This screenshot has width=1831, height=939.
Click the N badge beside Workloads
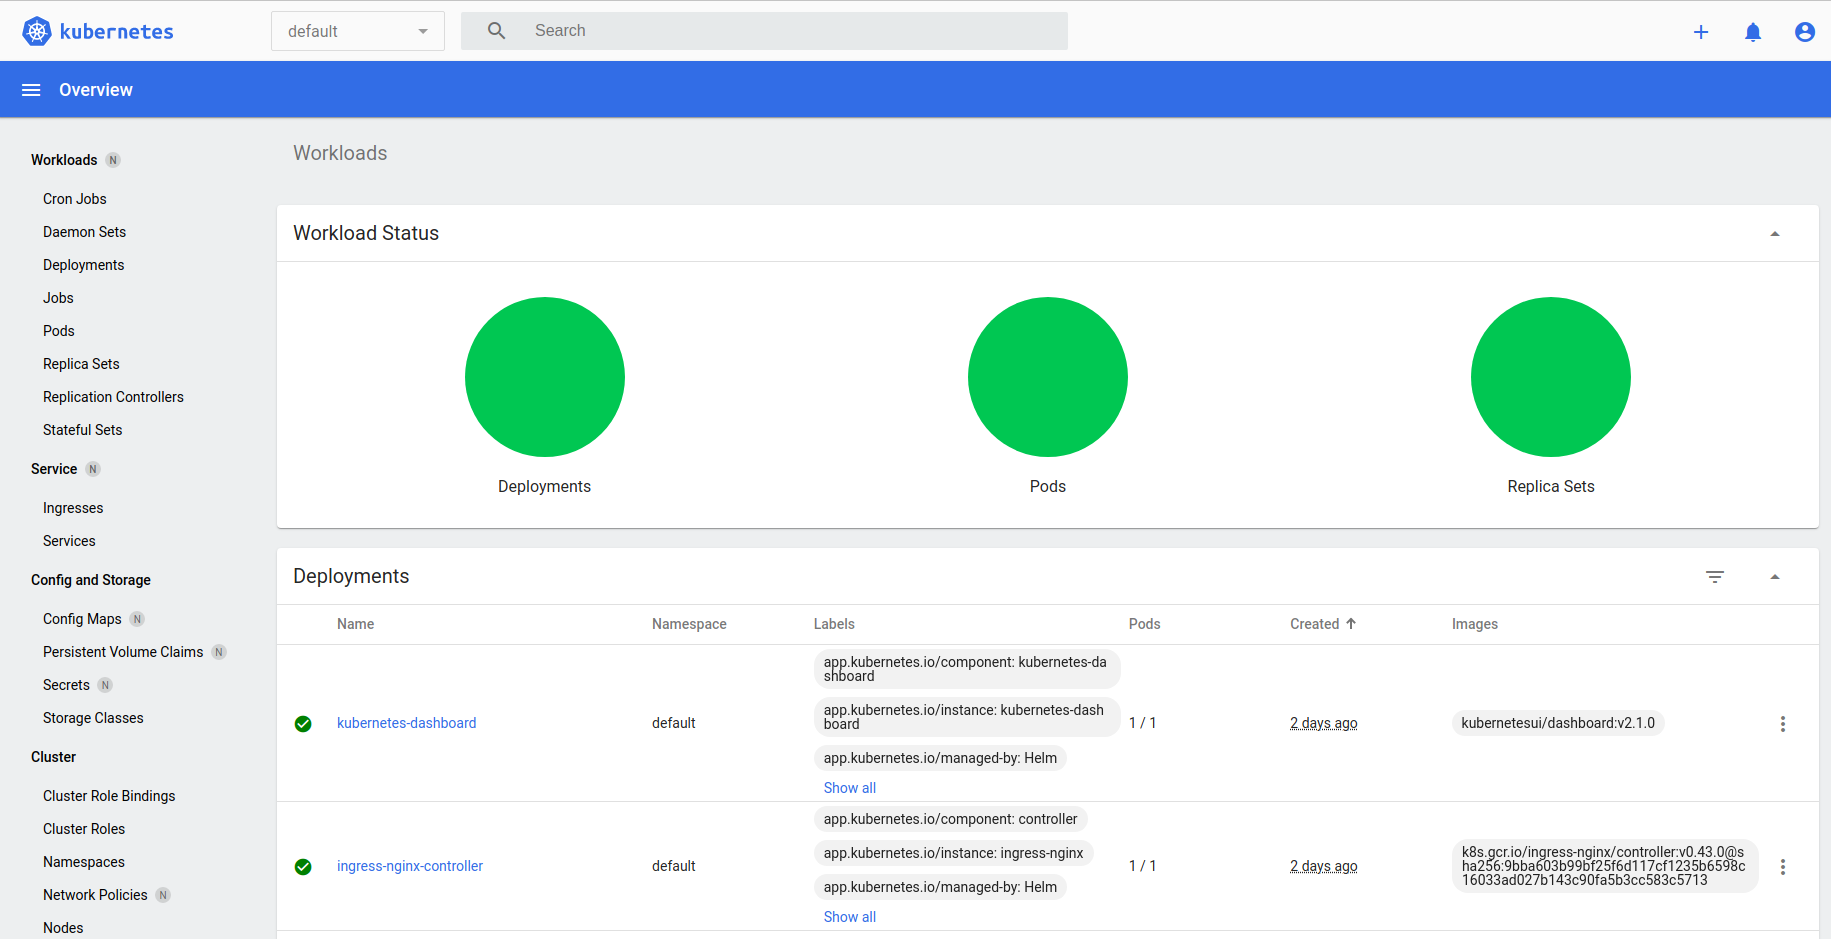coord(113,160)
